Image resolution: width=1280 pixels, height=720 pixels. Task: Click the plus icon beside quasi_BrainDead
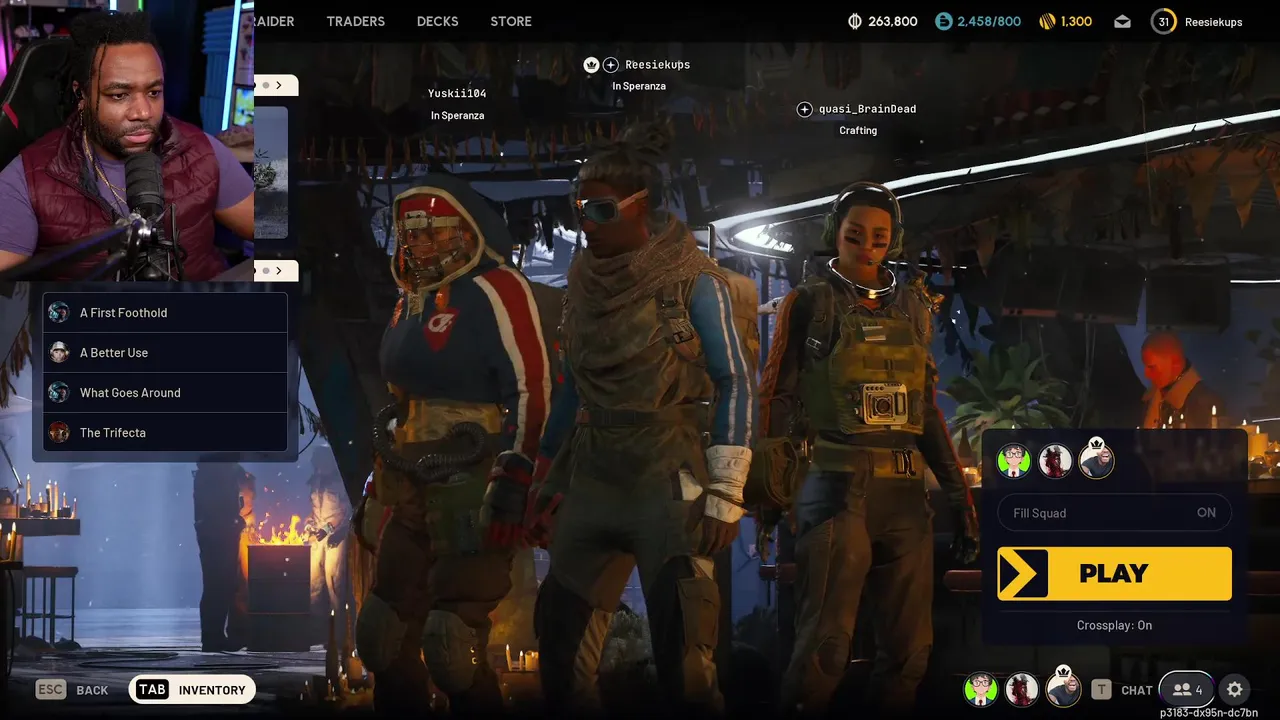click(x=804, y=109)
